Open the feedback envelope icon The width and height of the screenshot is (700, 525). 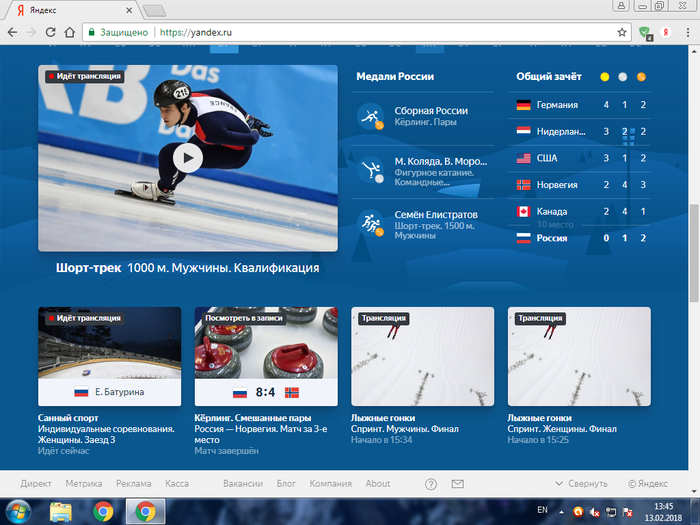(458, 484)
